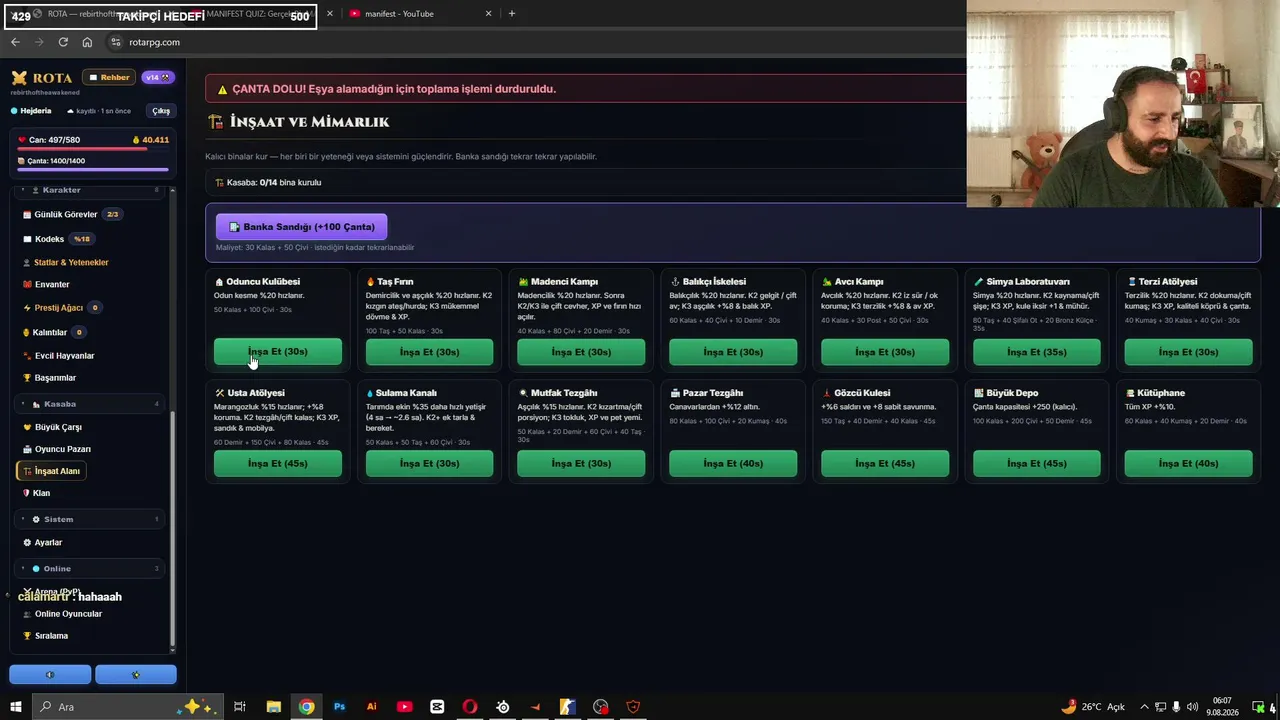
Task: Reload the current page
Action: [63, 42]
